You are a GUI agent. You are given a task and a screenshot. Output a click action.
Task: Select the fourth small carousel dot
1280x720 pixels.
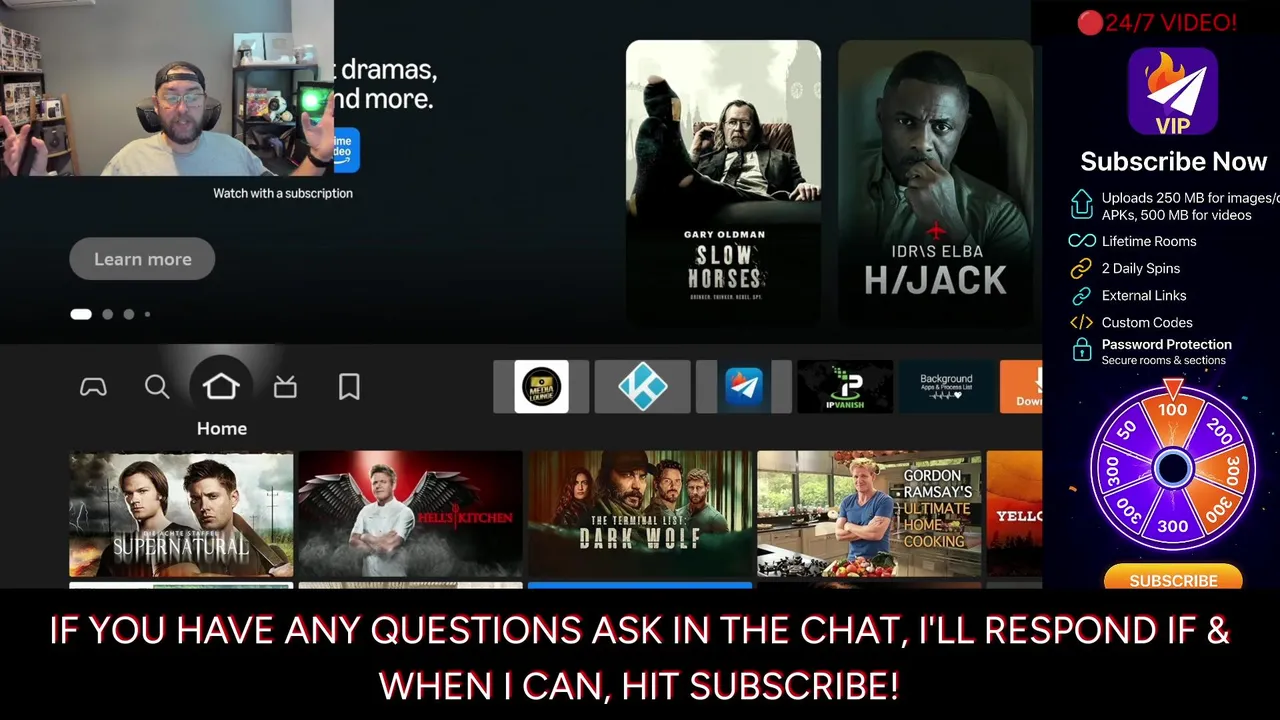click(x=147, y=314)
